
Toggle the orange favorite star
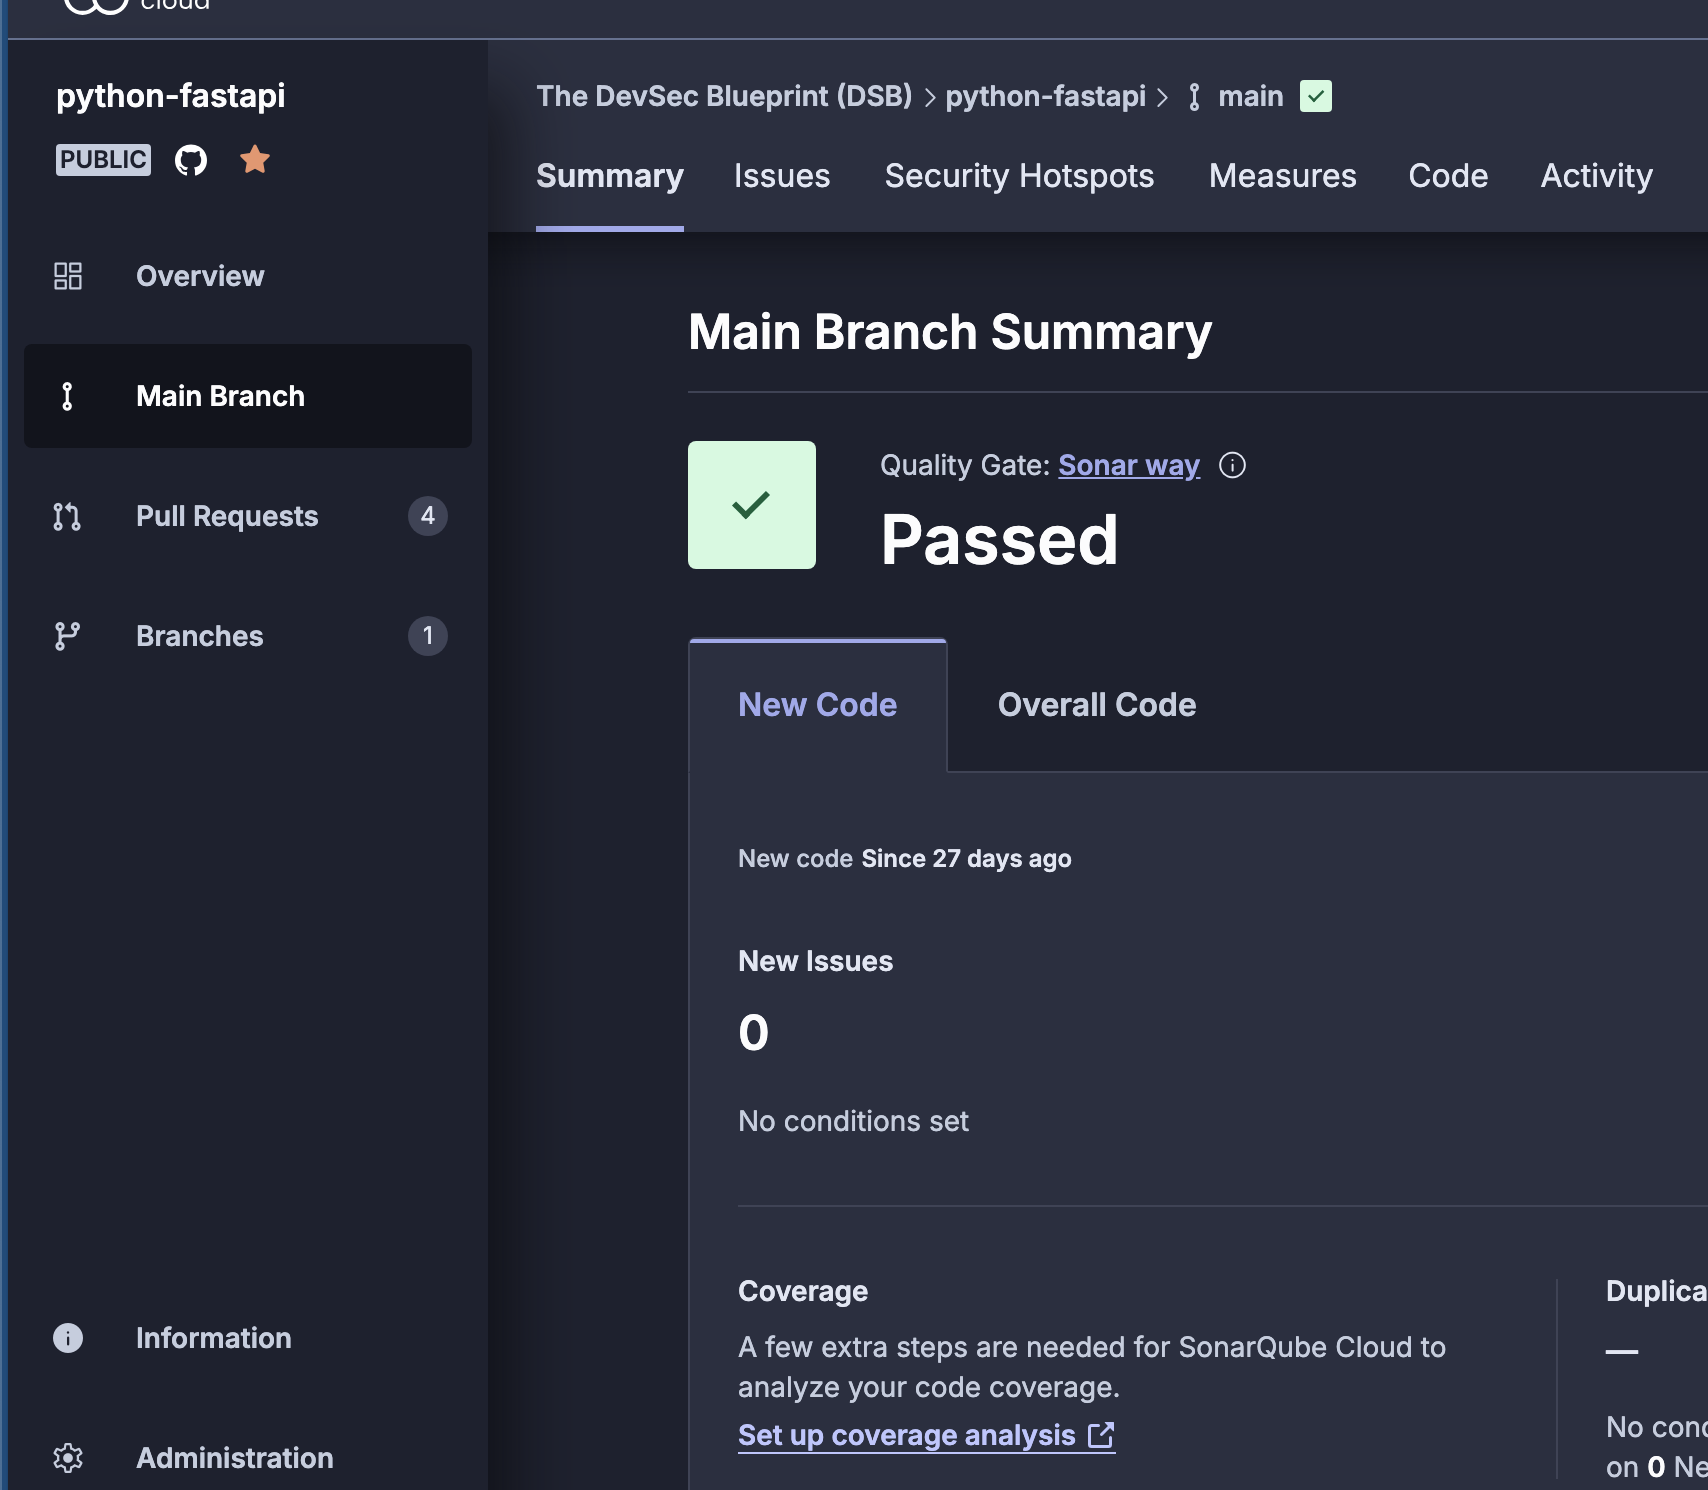(x=255, y=159)
